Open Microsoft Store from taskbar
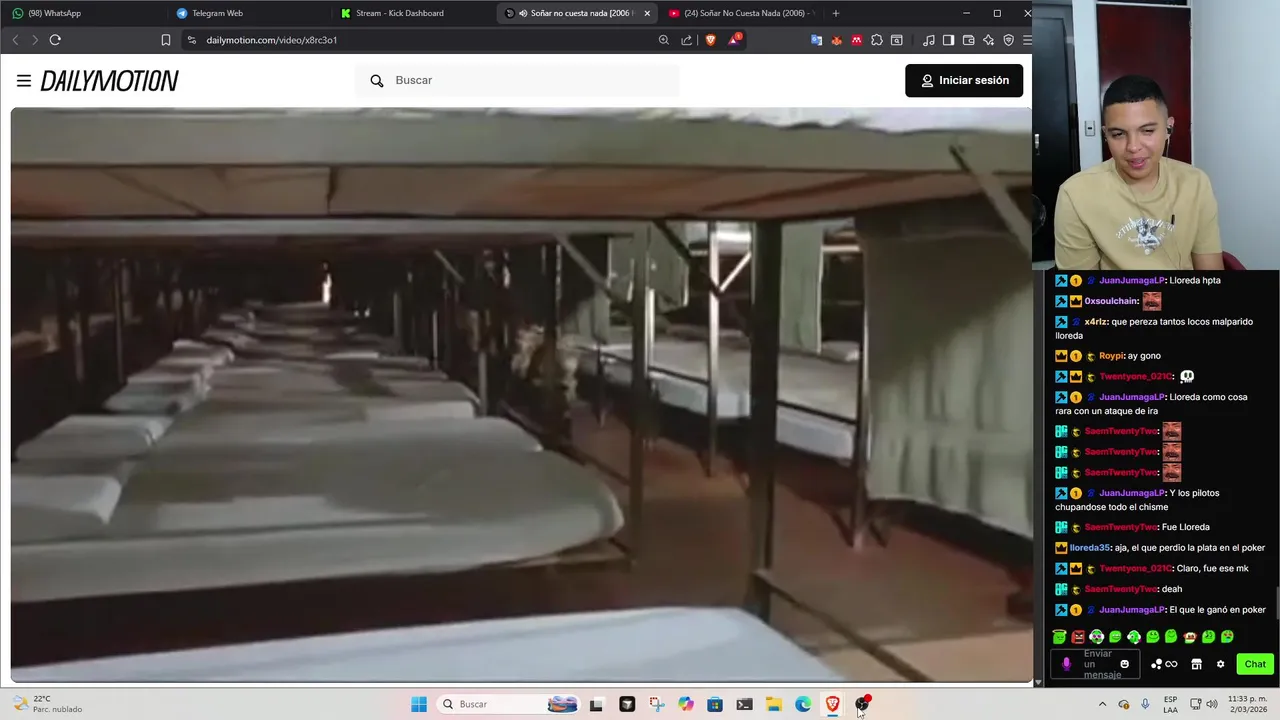 (x=715, y=704)
